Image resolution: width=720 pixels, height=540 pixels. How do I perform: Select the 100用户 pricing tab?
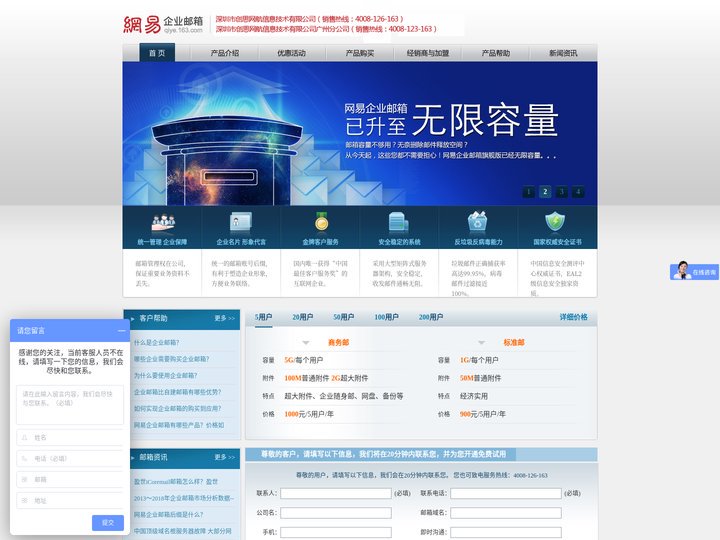pyautogui.click(x=386, y=317)
